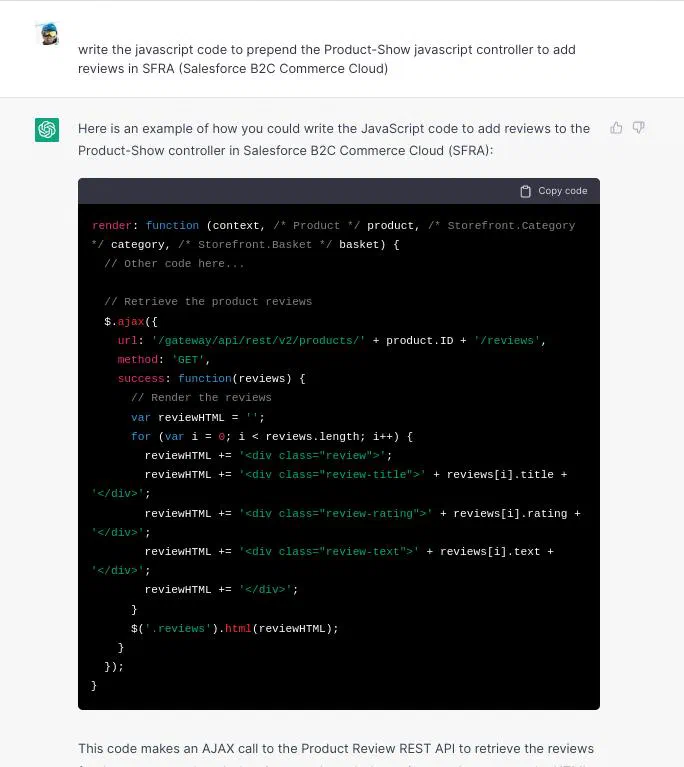The width and height of the screenshot is (684, 767).
Task: Click the 'for (var i = 0; ...' loop line
Action: (x=272, y=436)
